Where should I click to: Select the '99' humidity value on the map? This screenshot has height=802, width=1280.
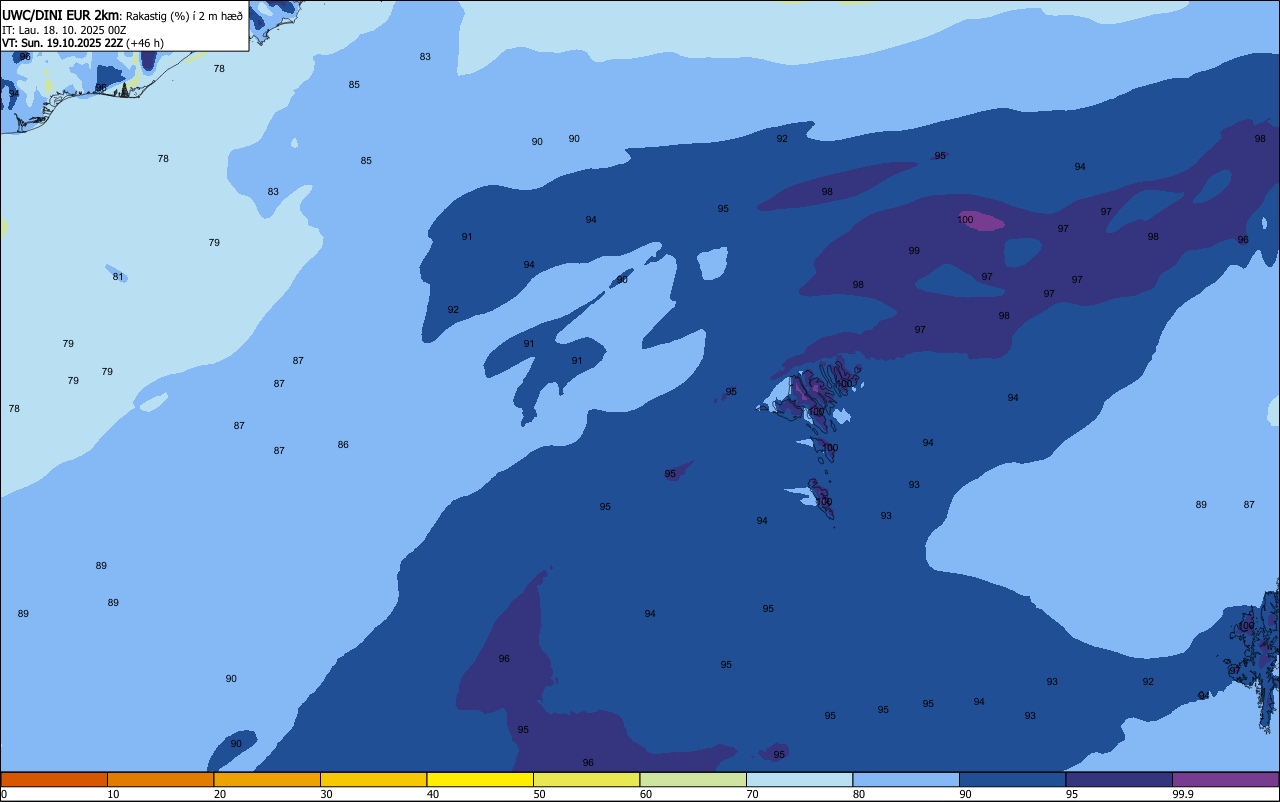[x=914, y=251]
